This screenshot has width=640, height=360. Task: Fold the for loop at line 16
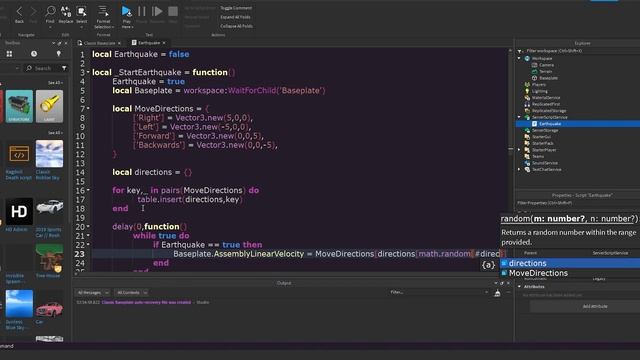(x=88, y=190)
